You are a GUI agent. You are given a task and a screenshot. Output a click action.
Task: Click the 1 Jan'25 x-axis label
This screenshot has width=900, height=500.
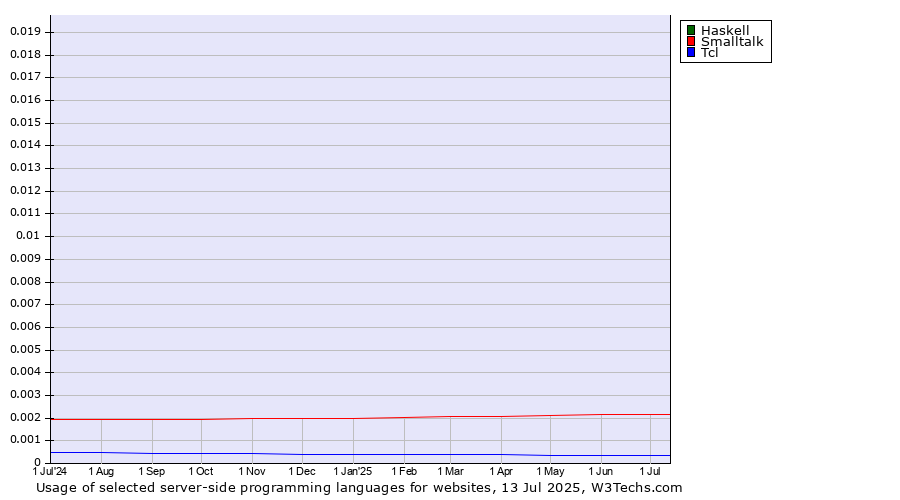(353, 471)
